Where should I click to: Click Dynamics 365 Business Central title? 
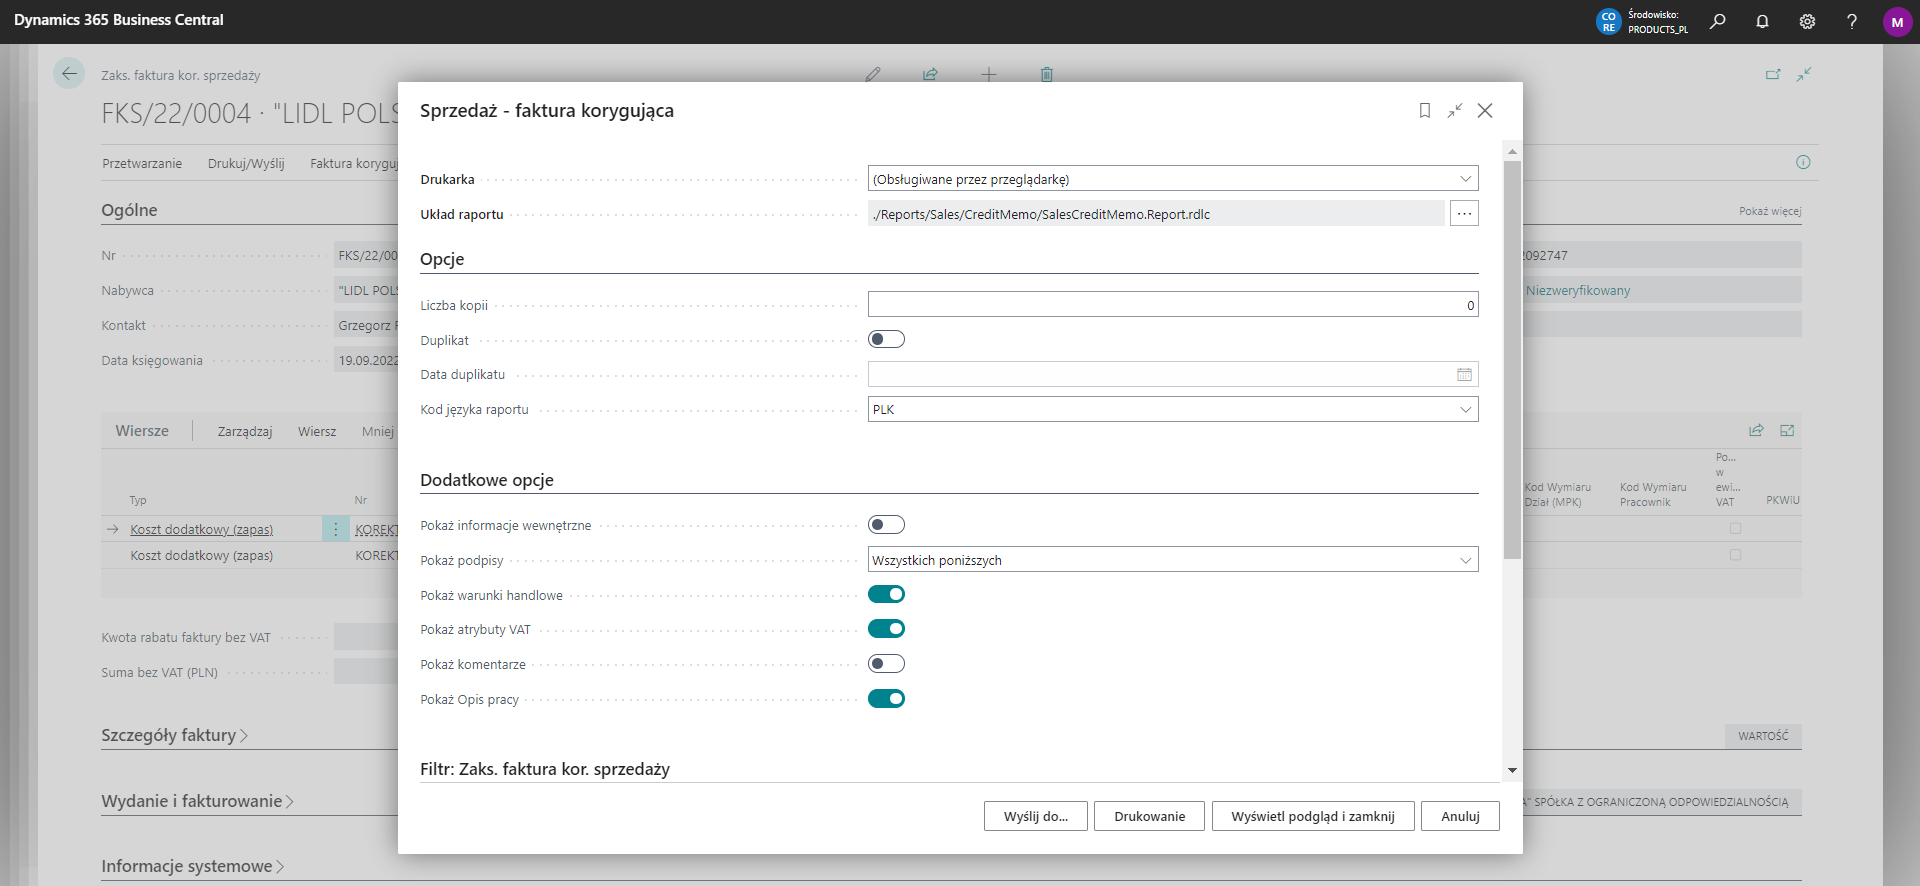tap(119, 20)
